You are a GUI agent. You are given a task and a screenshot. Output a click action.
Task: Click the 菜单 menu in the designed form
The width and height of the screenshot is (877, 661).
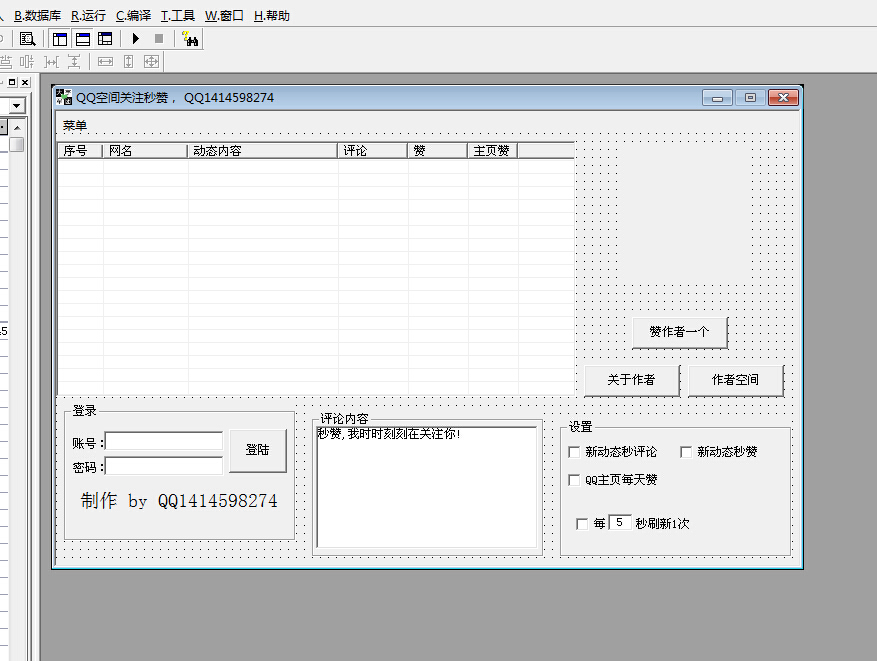[x=74, y=125]
